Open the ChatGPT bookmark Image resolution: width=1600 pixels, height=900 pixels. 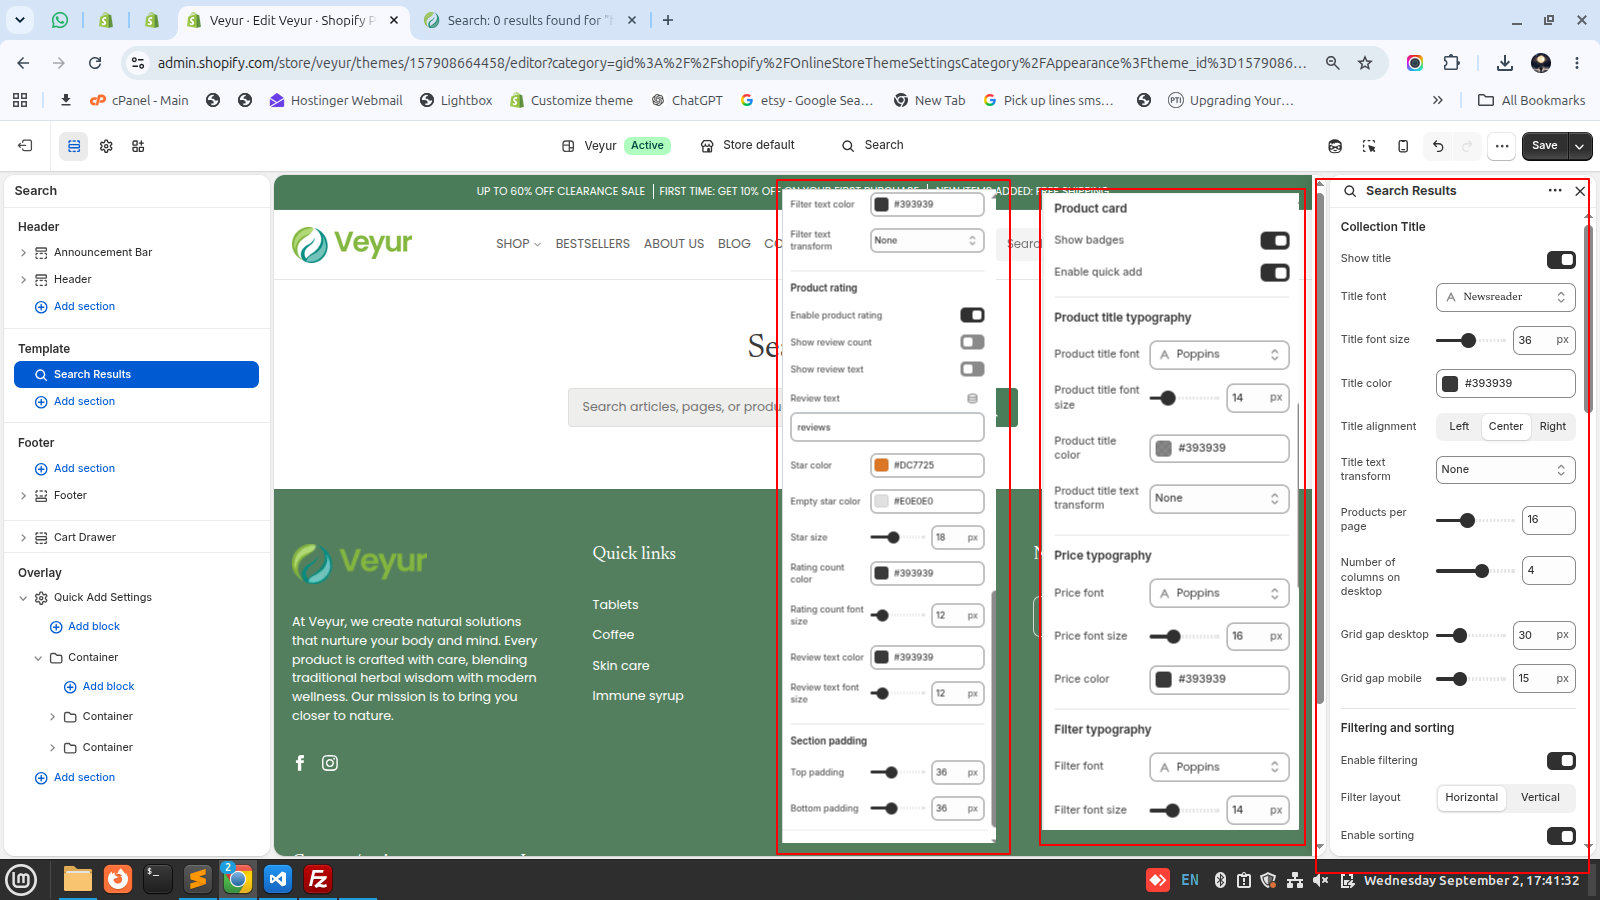coord(686,100)
